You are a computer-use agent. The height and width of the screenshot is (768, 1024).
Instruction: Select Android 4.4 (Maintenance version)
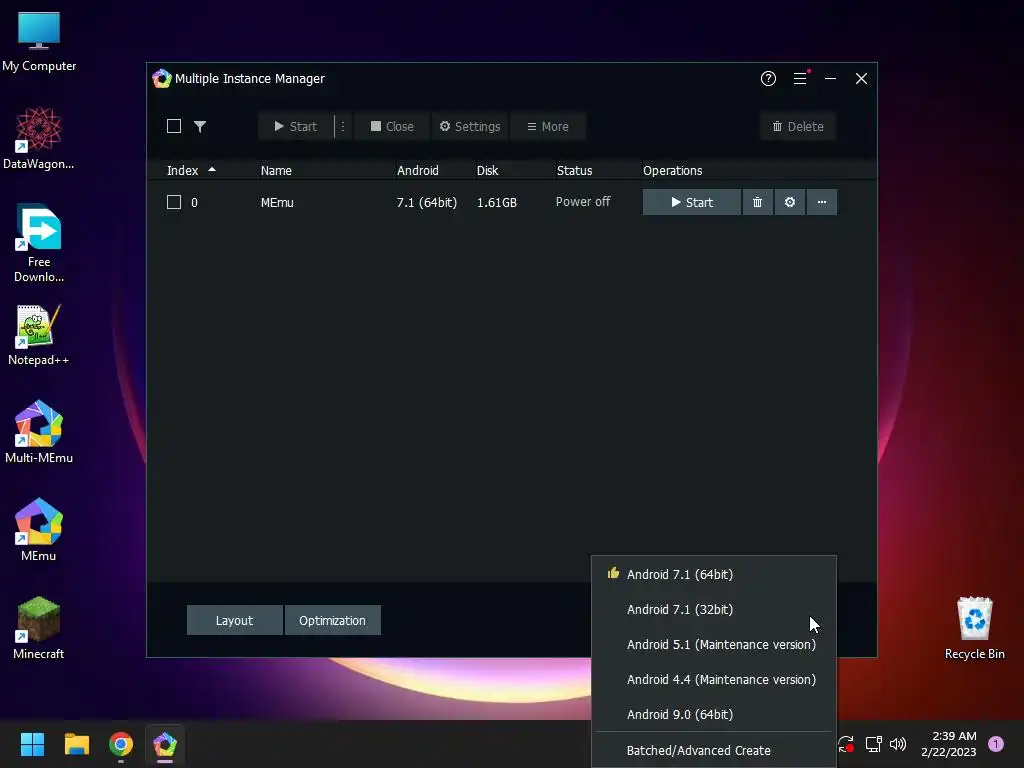tap(714, 680)
